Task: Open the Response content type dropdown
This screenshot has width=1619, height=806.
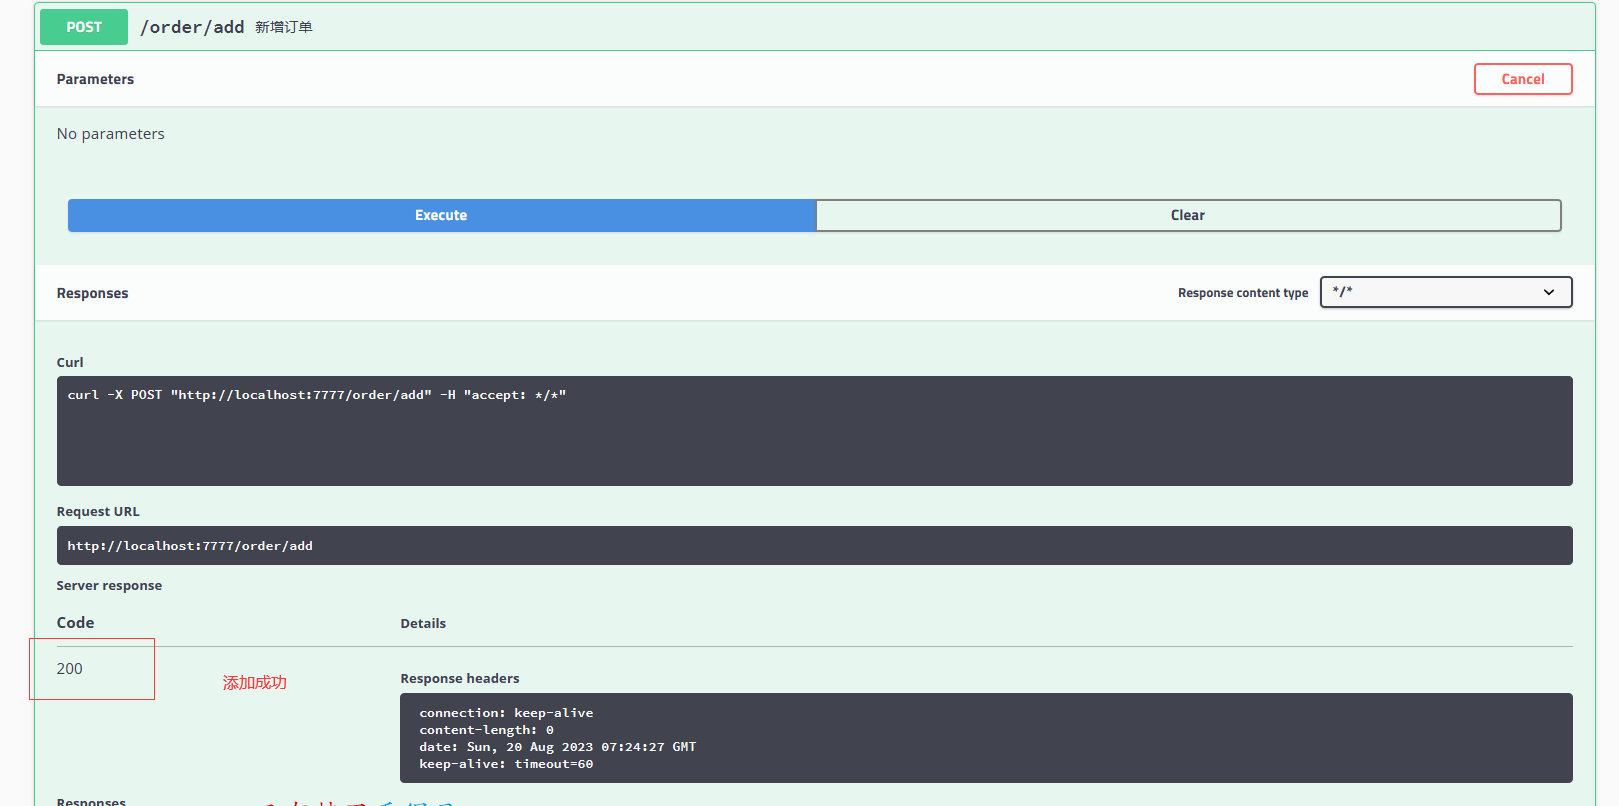Action: (1446, 292)
